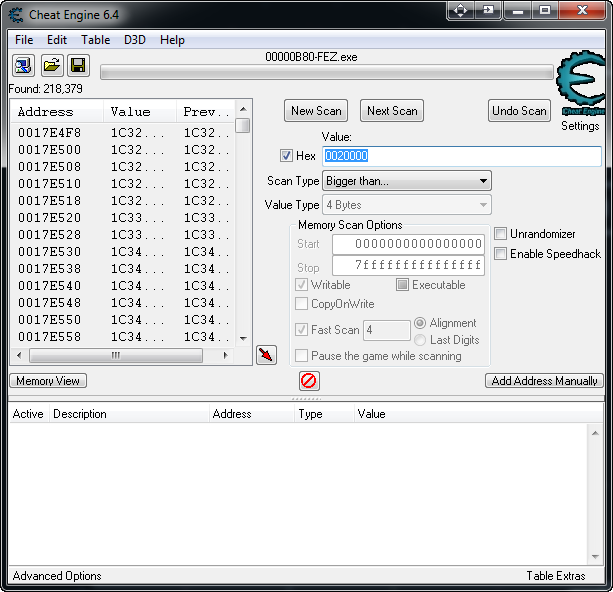613x592 pixels.
Task: Click the Type column header
Action: coord(324,414)
